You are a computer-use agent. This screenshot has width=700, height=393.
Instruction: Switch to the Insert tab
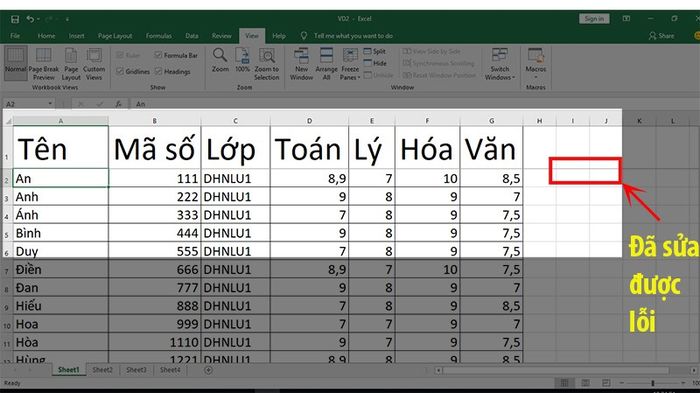[76, 36]
